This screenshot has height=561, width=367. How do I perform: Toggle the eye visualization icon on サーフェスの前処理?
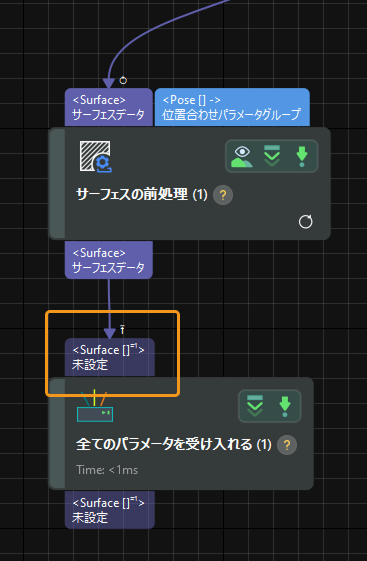242,157
